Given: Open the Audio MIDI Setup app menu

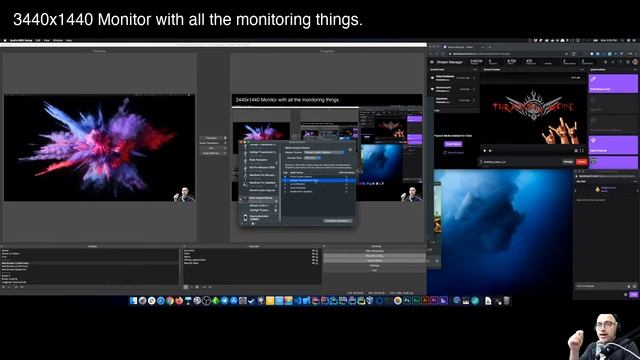Looking at the screenshot, I should [x=21, y=40].
